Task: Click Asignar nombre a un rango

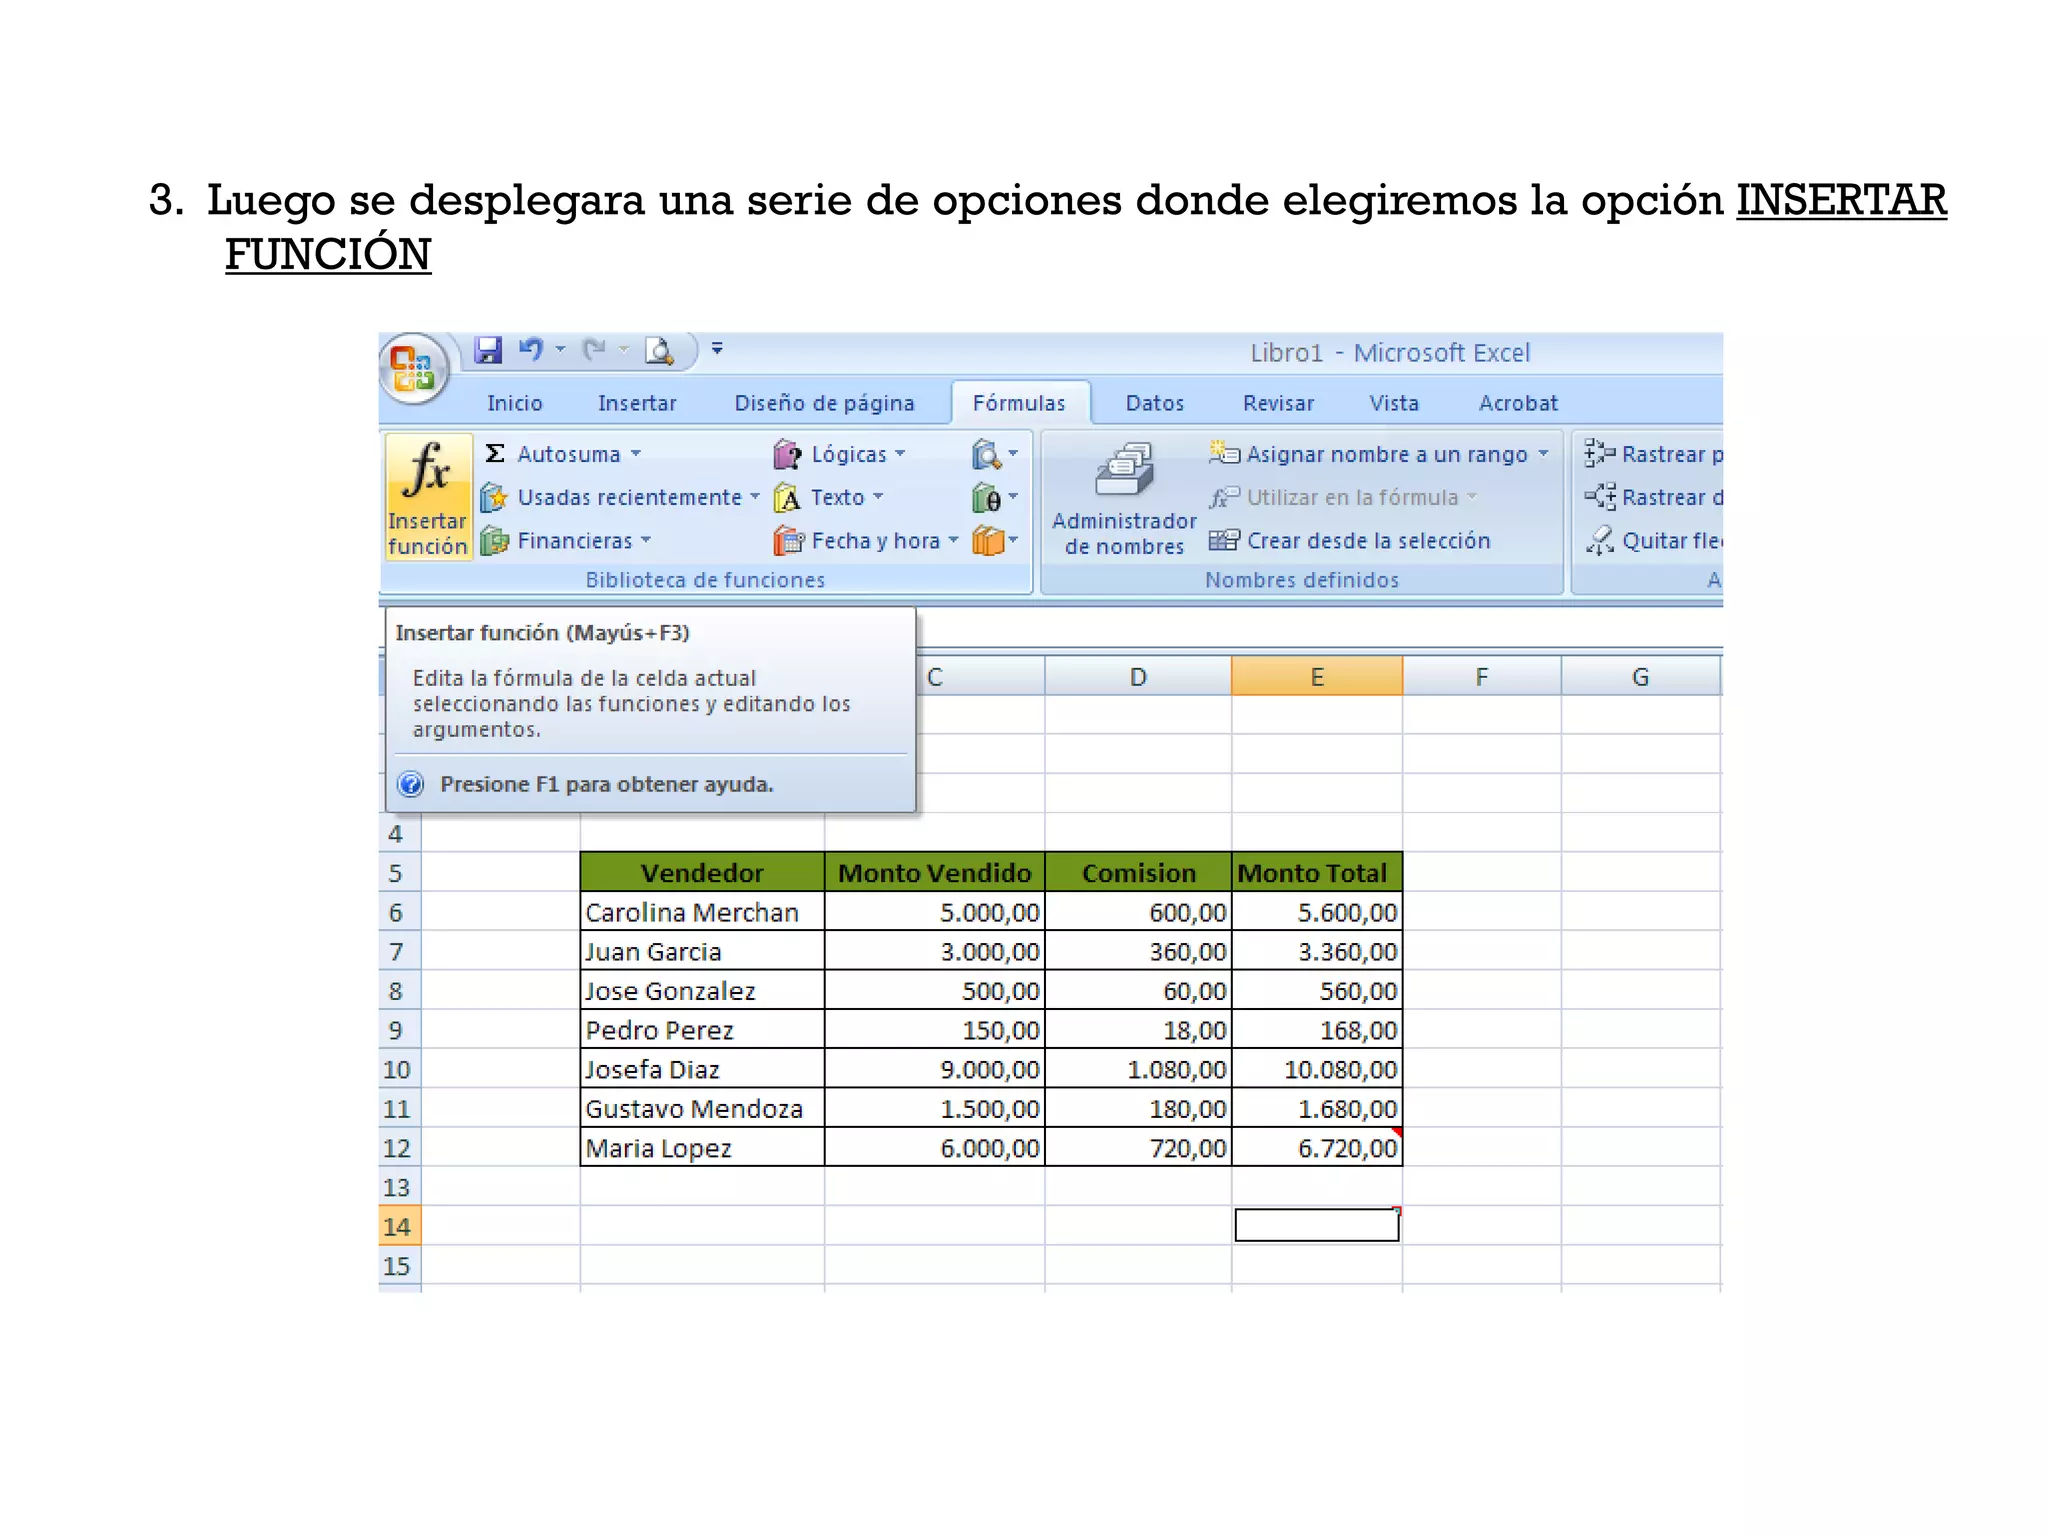Action: pyautogui.click(x=1386, y=454)
